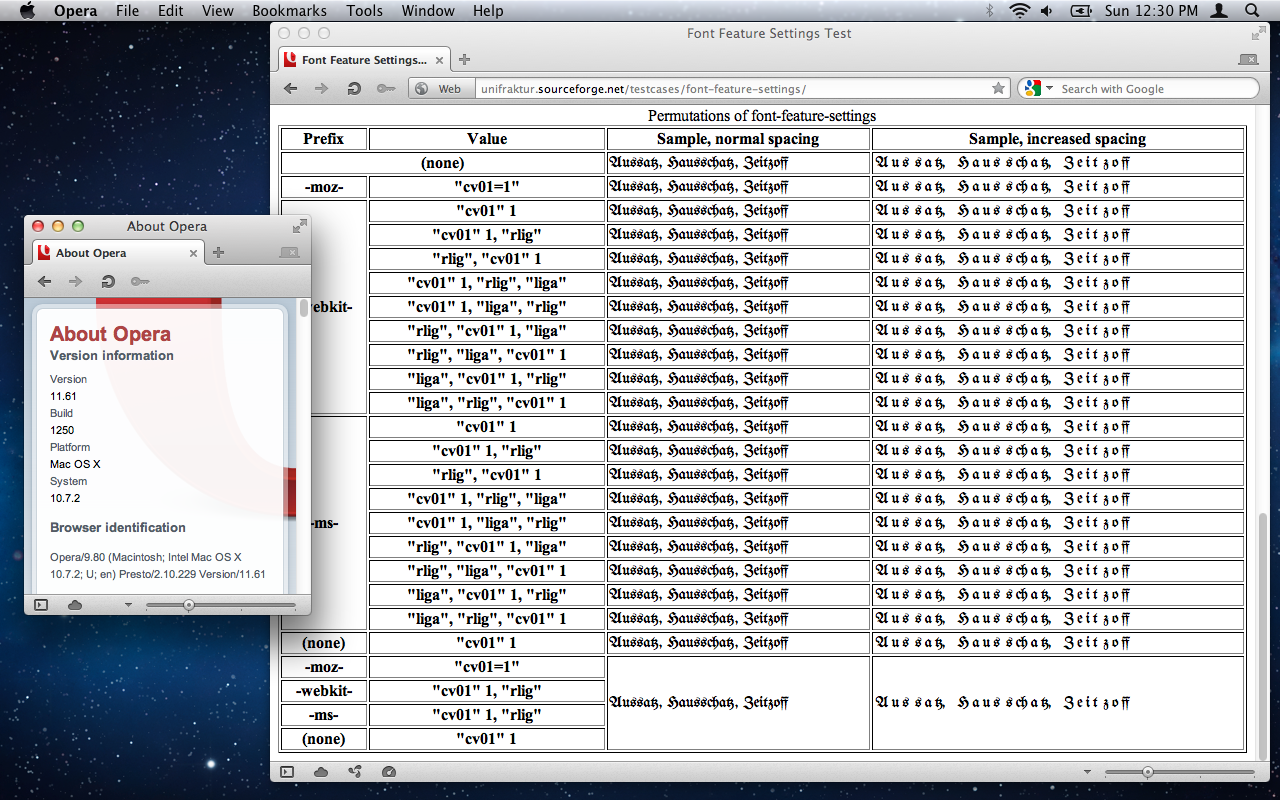This screenshot has height=800, width=1280.
Task: Add new tab in Font Feature Settings window
Action: [464, 60]
